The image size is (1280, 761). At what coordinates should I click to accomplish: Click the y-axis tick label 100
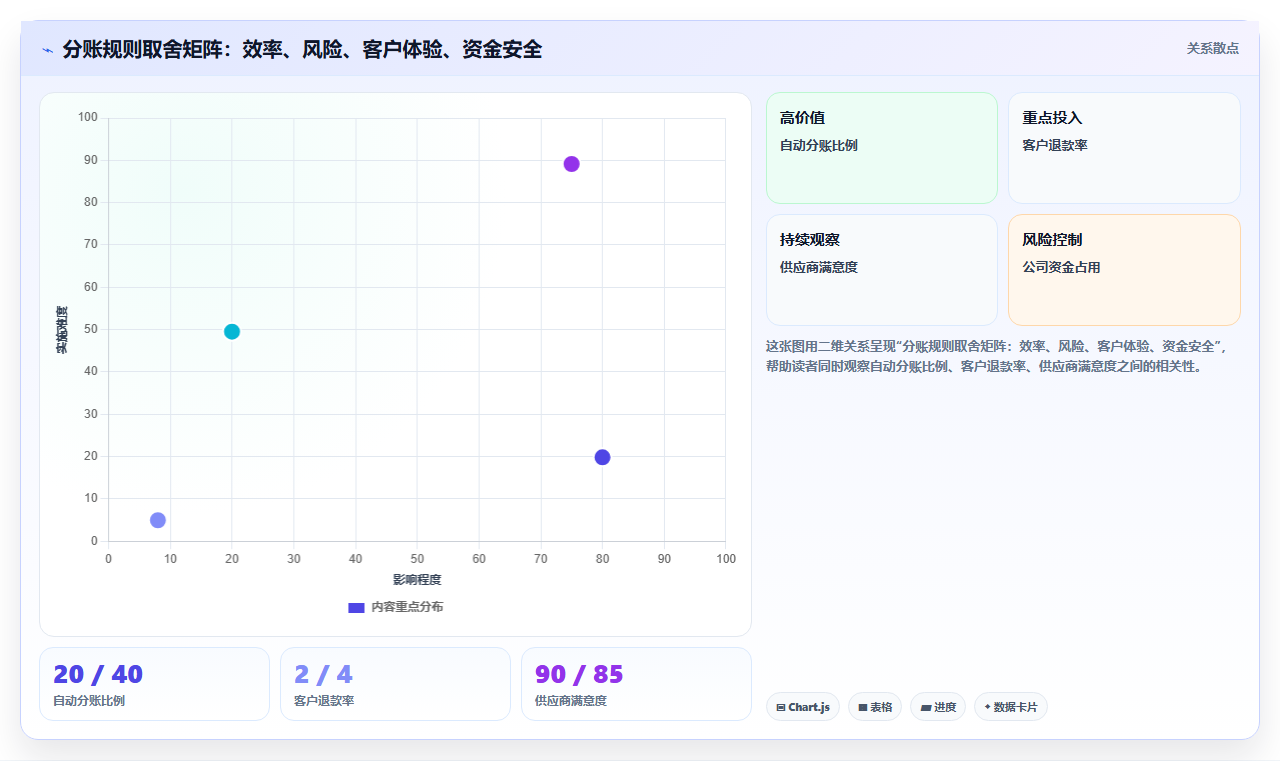[88, 118]
